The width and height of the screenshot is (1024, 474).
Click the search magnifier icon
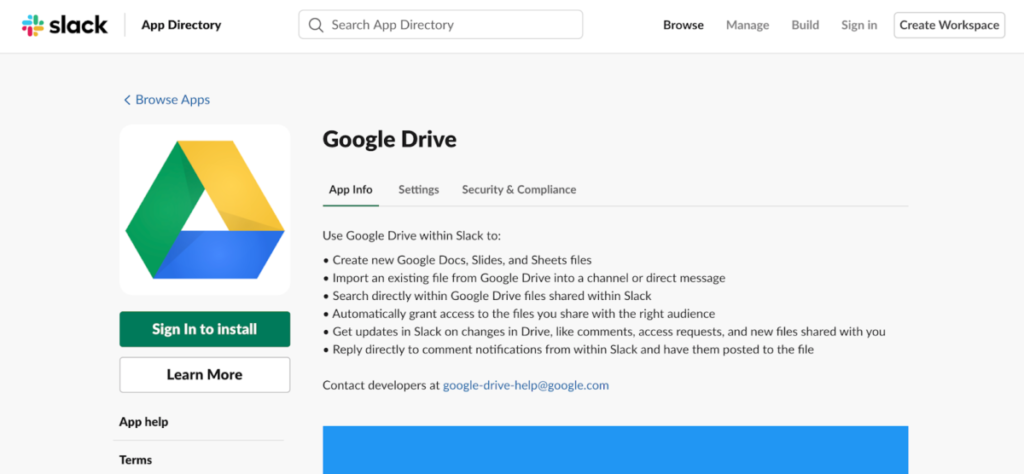pyautogui.click(x=316, y=25)
